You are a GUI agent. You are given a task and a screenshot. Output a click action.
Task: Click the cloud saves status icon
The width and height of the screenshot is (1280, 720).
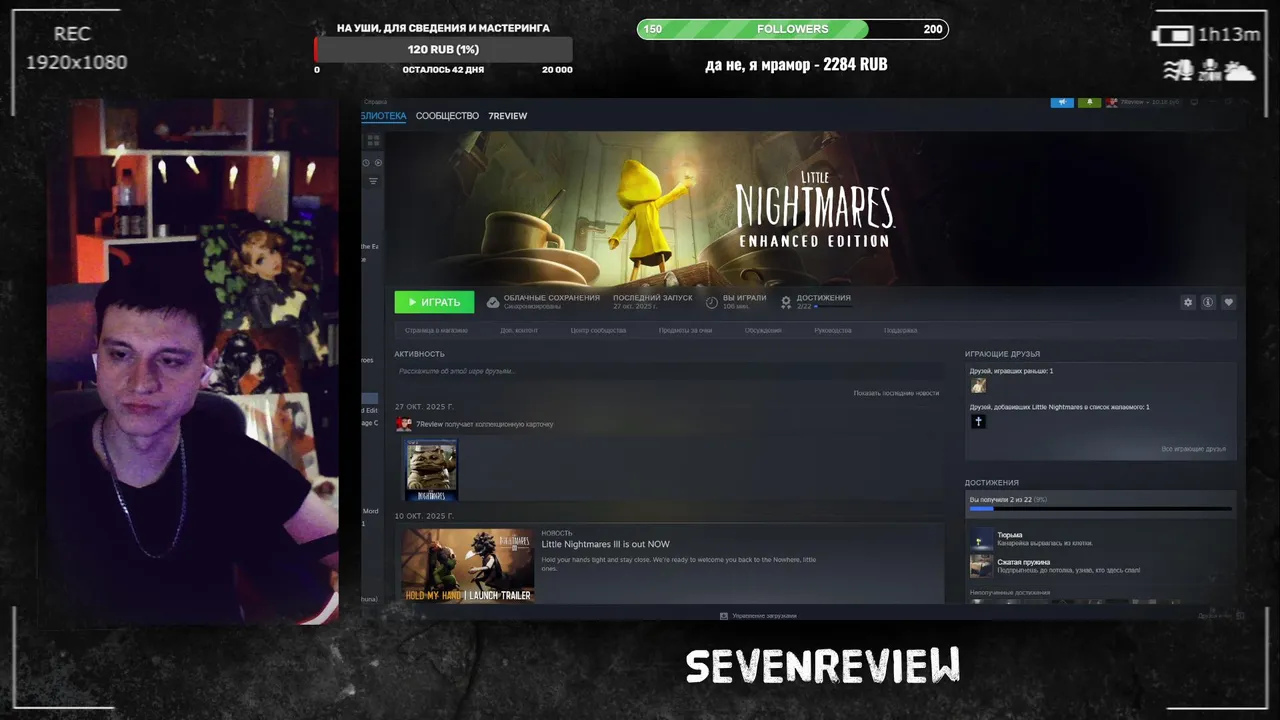(x=493, y=302)
